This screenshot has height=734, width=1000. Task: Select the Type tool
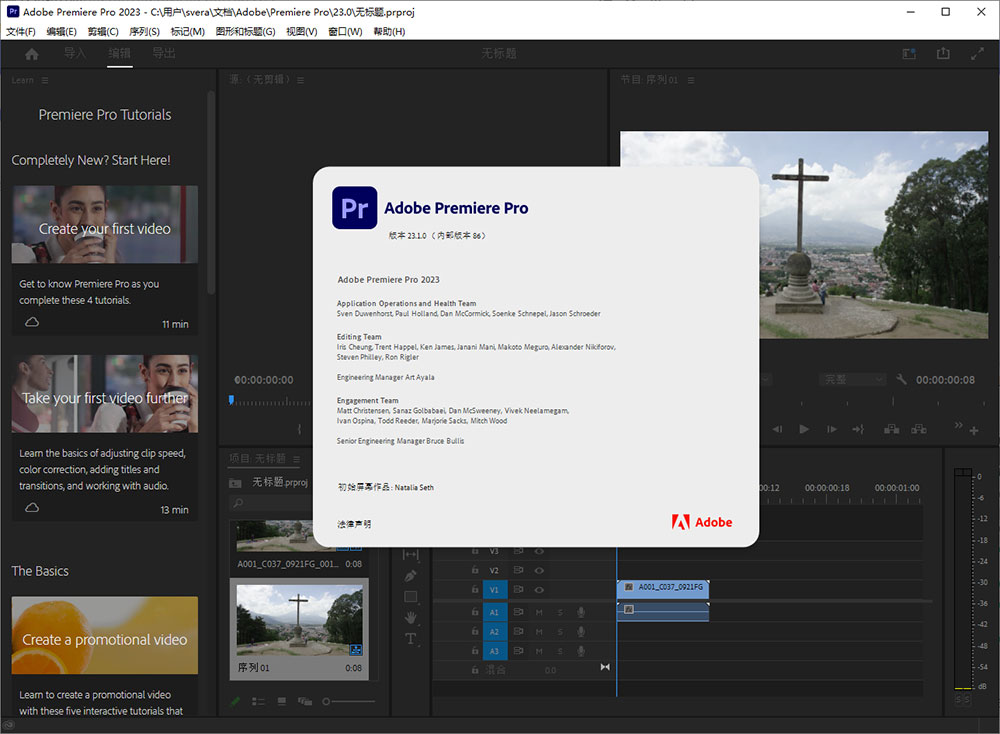410,639
